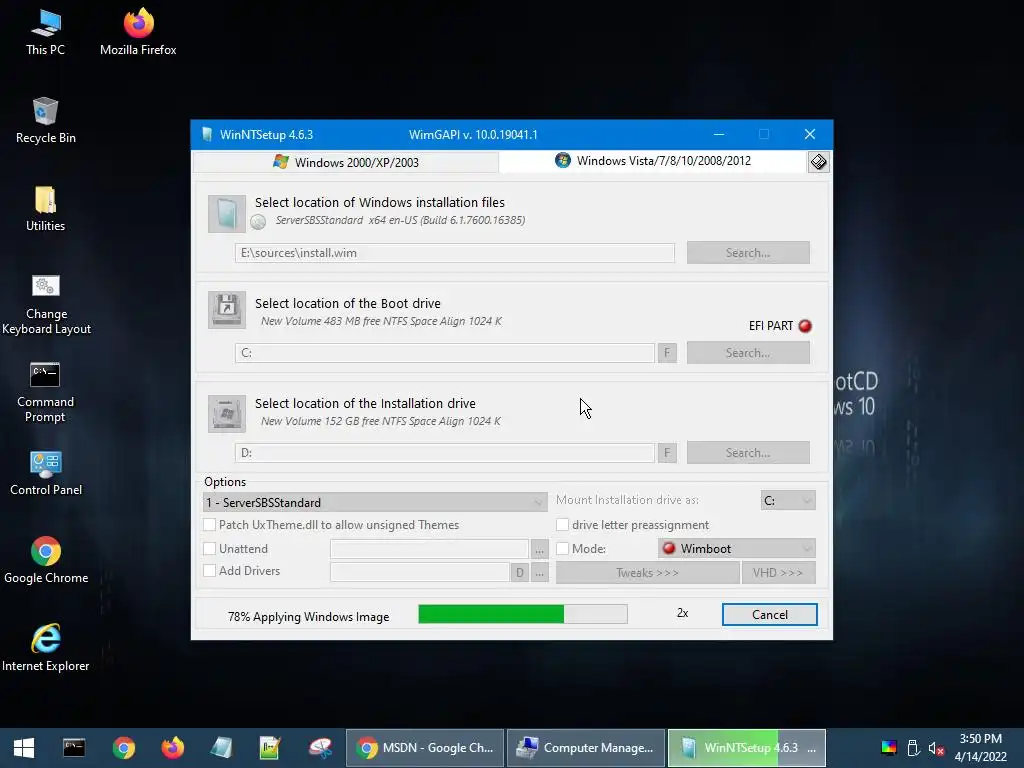Activate WinNTSetup 4.6.3 taskbar button
This screenshot has height=768, width=1024.
pyautogui.click(x=747, y=748)
